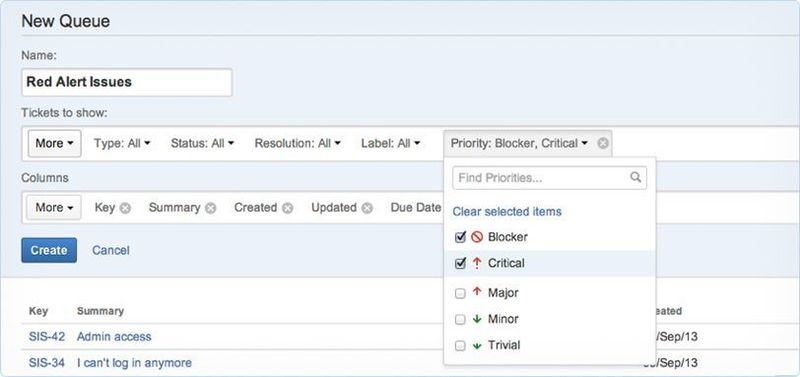Click the search magnifier in Find Priorities
This screenshot has width=800, height=377.
point(635,177)
